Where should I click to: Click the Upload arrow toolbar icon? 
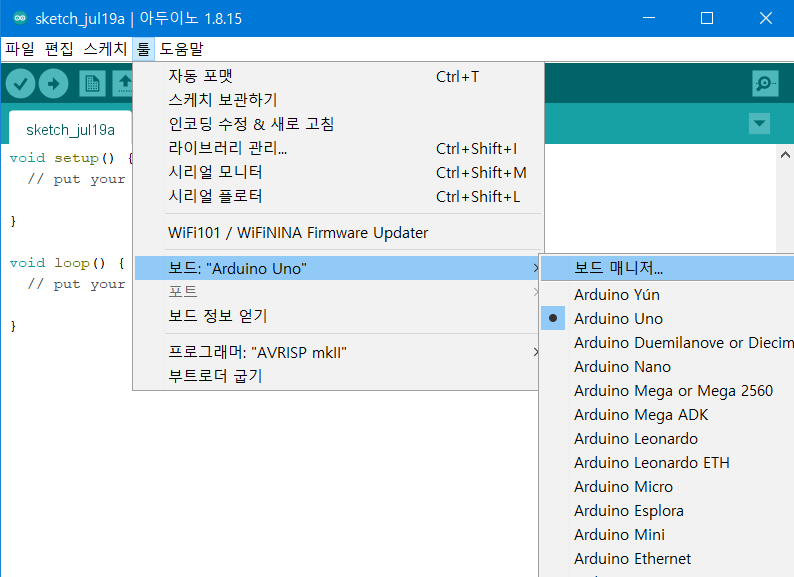click(54, 84)
